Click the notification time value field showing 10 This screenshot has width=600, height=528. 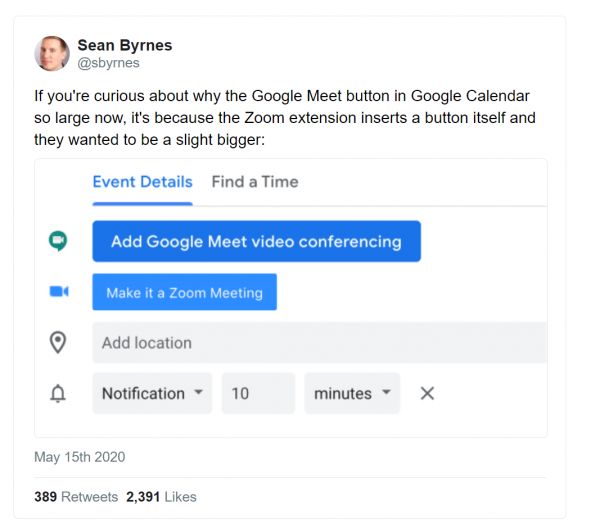pos(258,394)
